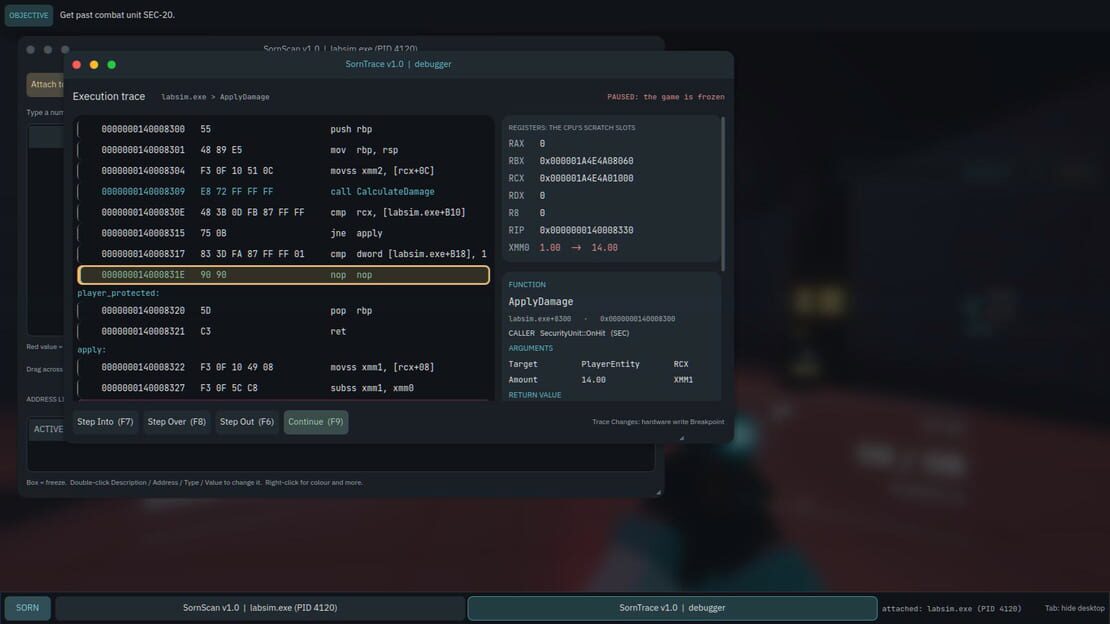Screen dimensions: 1110x624
Task: Select the ret instruction row
Action: 283,331
